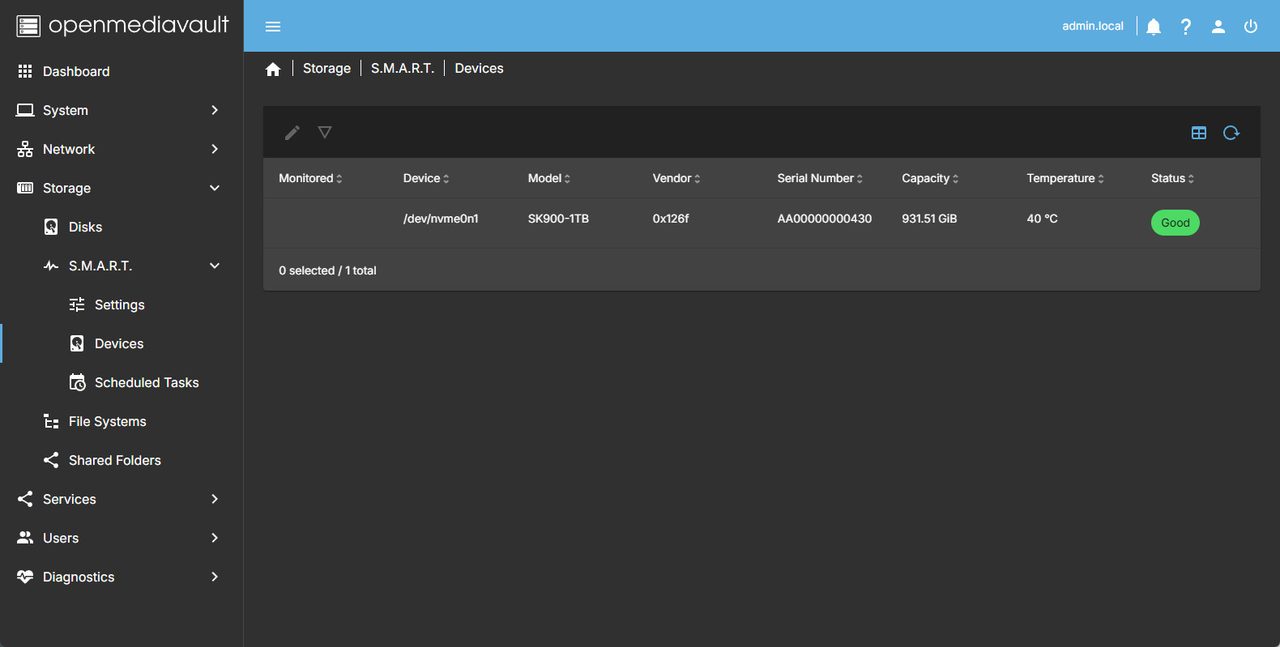
Task: Open the help question mark menu
Action: (1186, 26)
